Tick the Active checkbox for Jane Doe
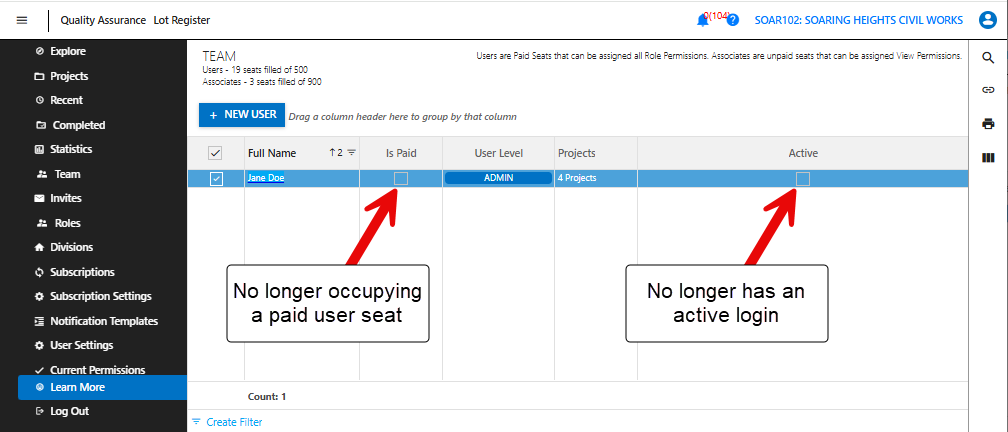This screenshot has height=432, width=1008. (802, 179)
